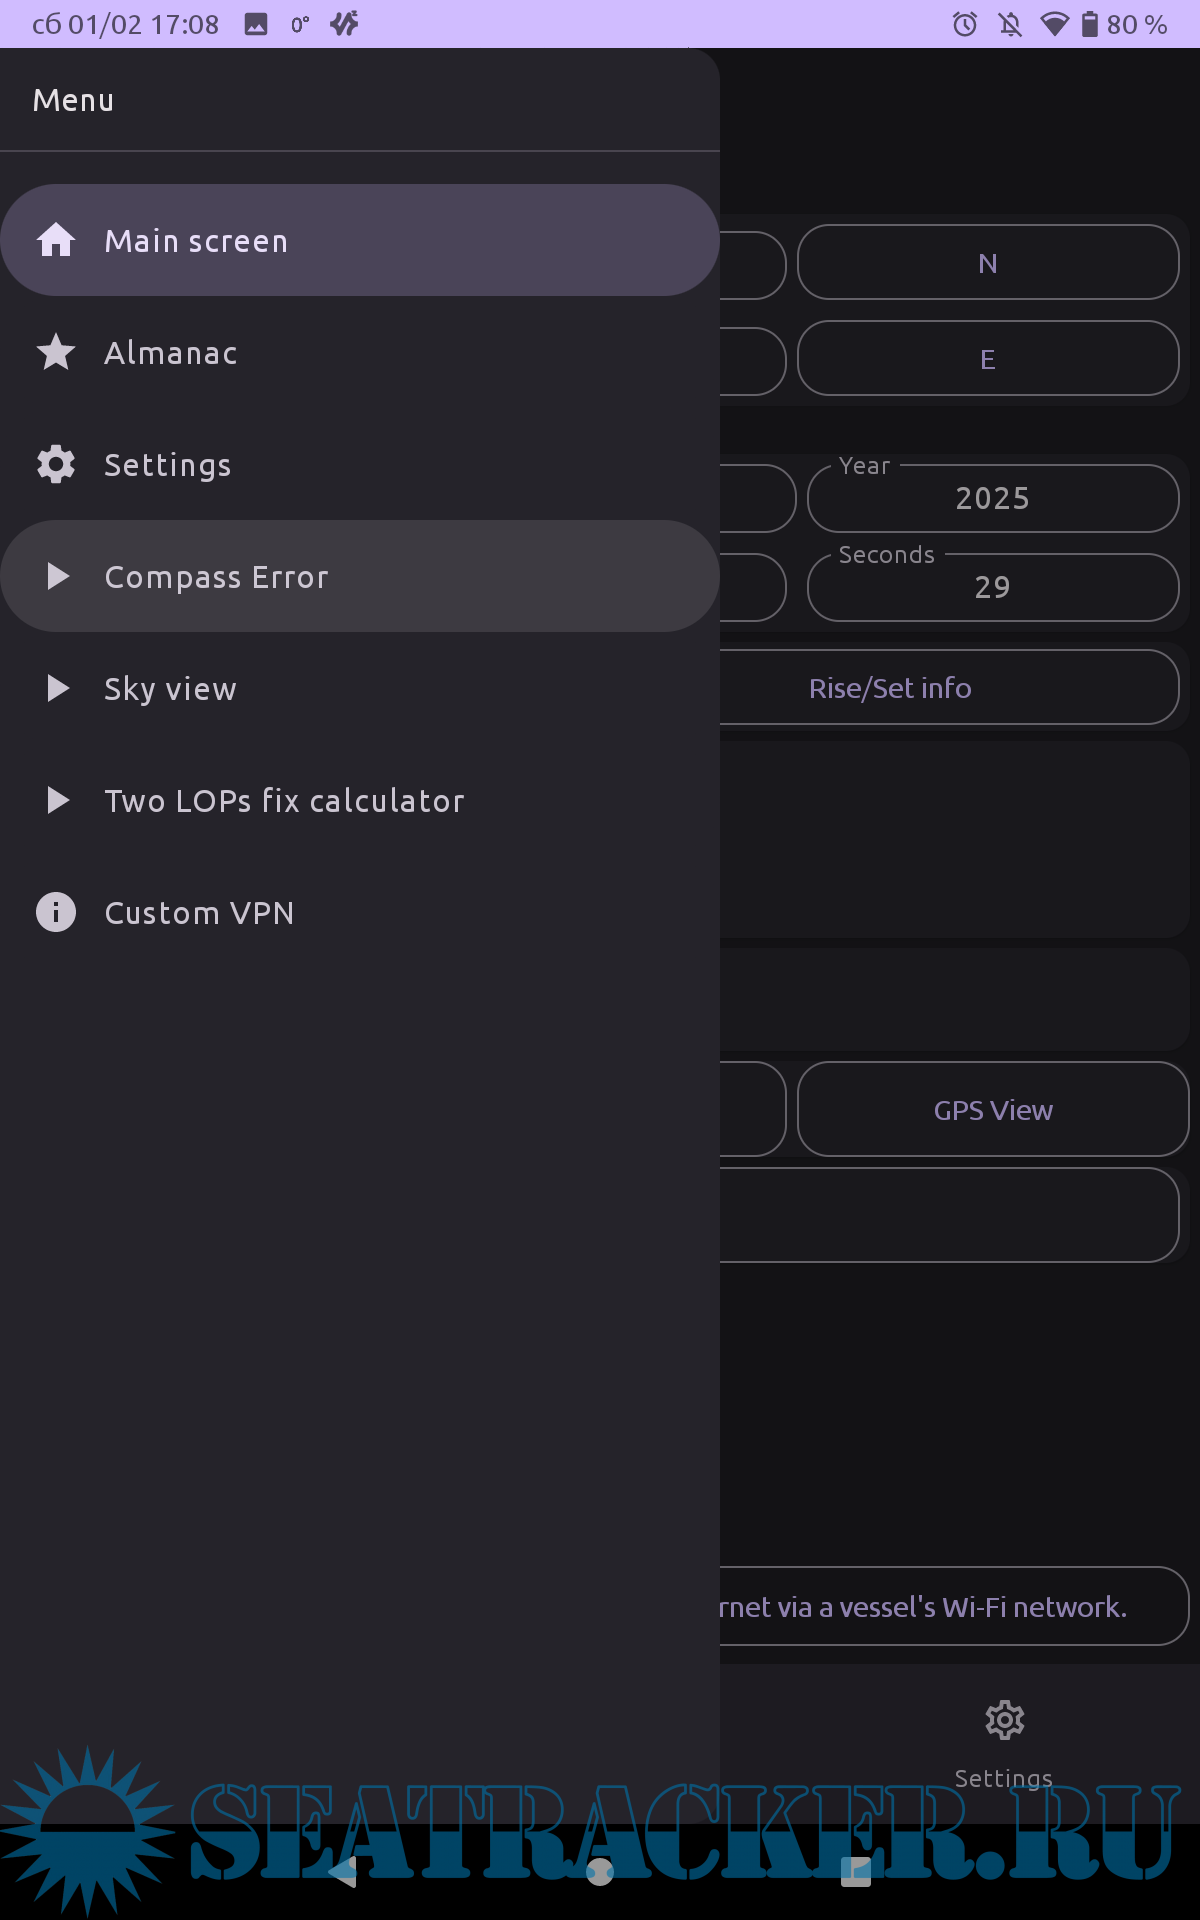Screen dimensions: 1200x1920
Task: Click the play arrow next to Compass Error
Action: (58, 576)
